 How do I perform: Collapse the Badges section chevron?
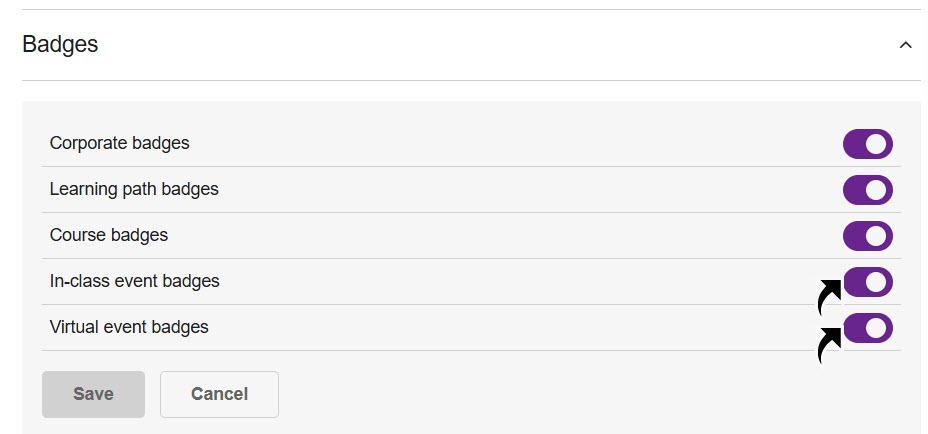tap(905, 45)
